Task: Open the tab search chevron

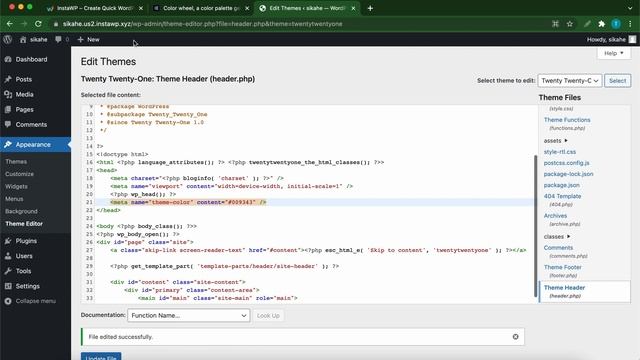Action: click(630, 8)
